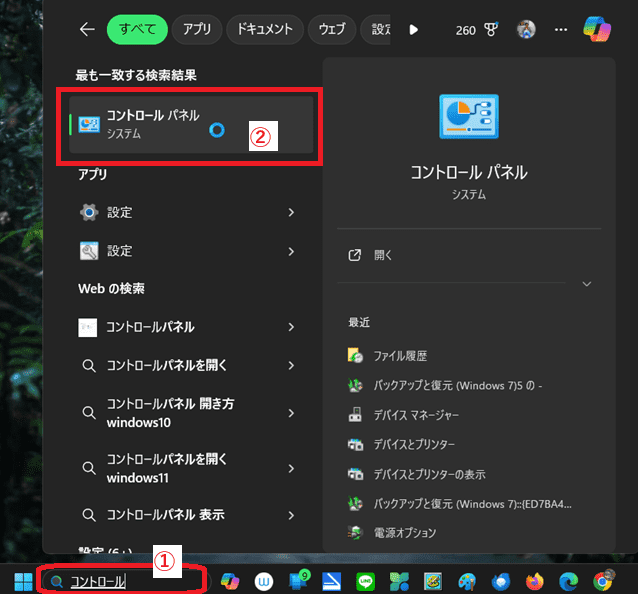Open the Copilot icon in search header

(597, 30)
